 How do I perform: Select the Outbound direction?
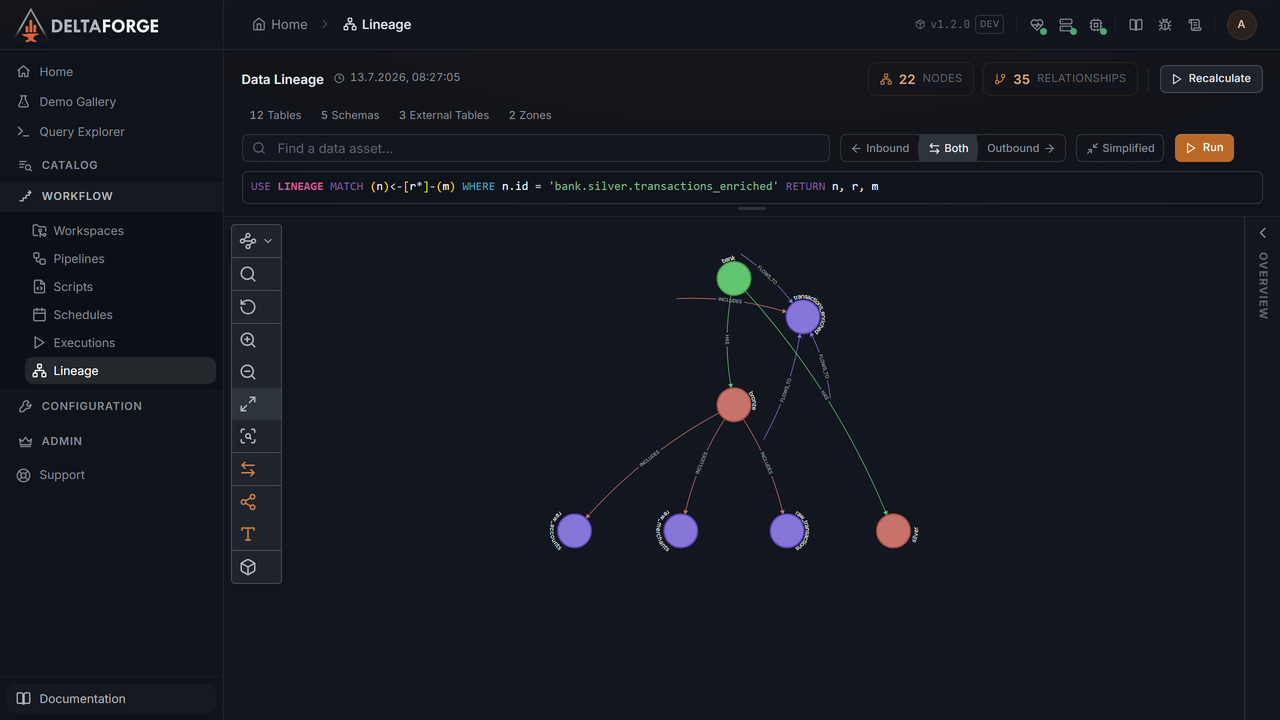[1021, 148]
